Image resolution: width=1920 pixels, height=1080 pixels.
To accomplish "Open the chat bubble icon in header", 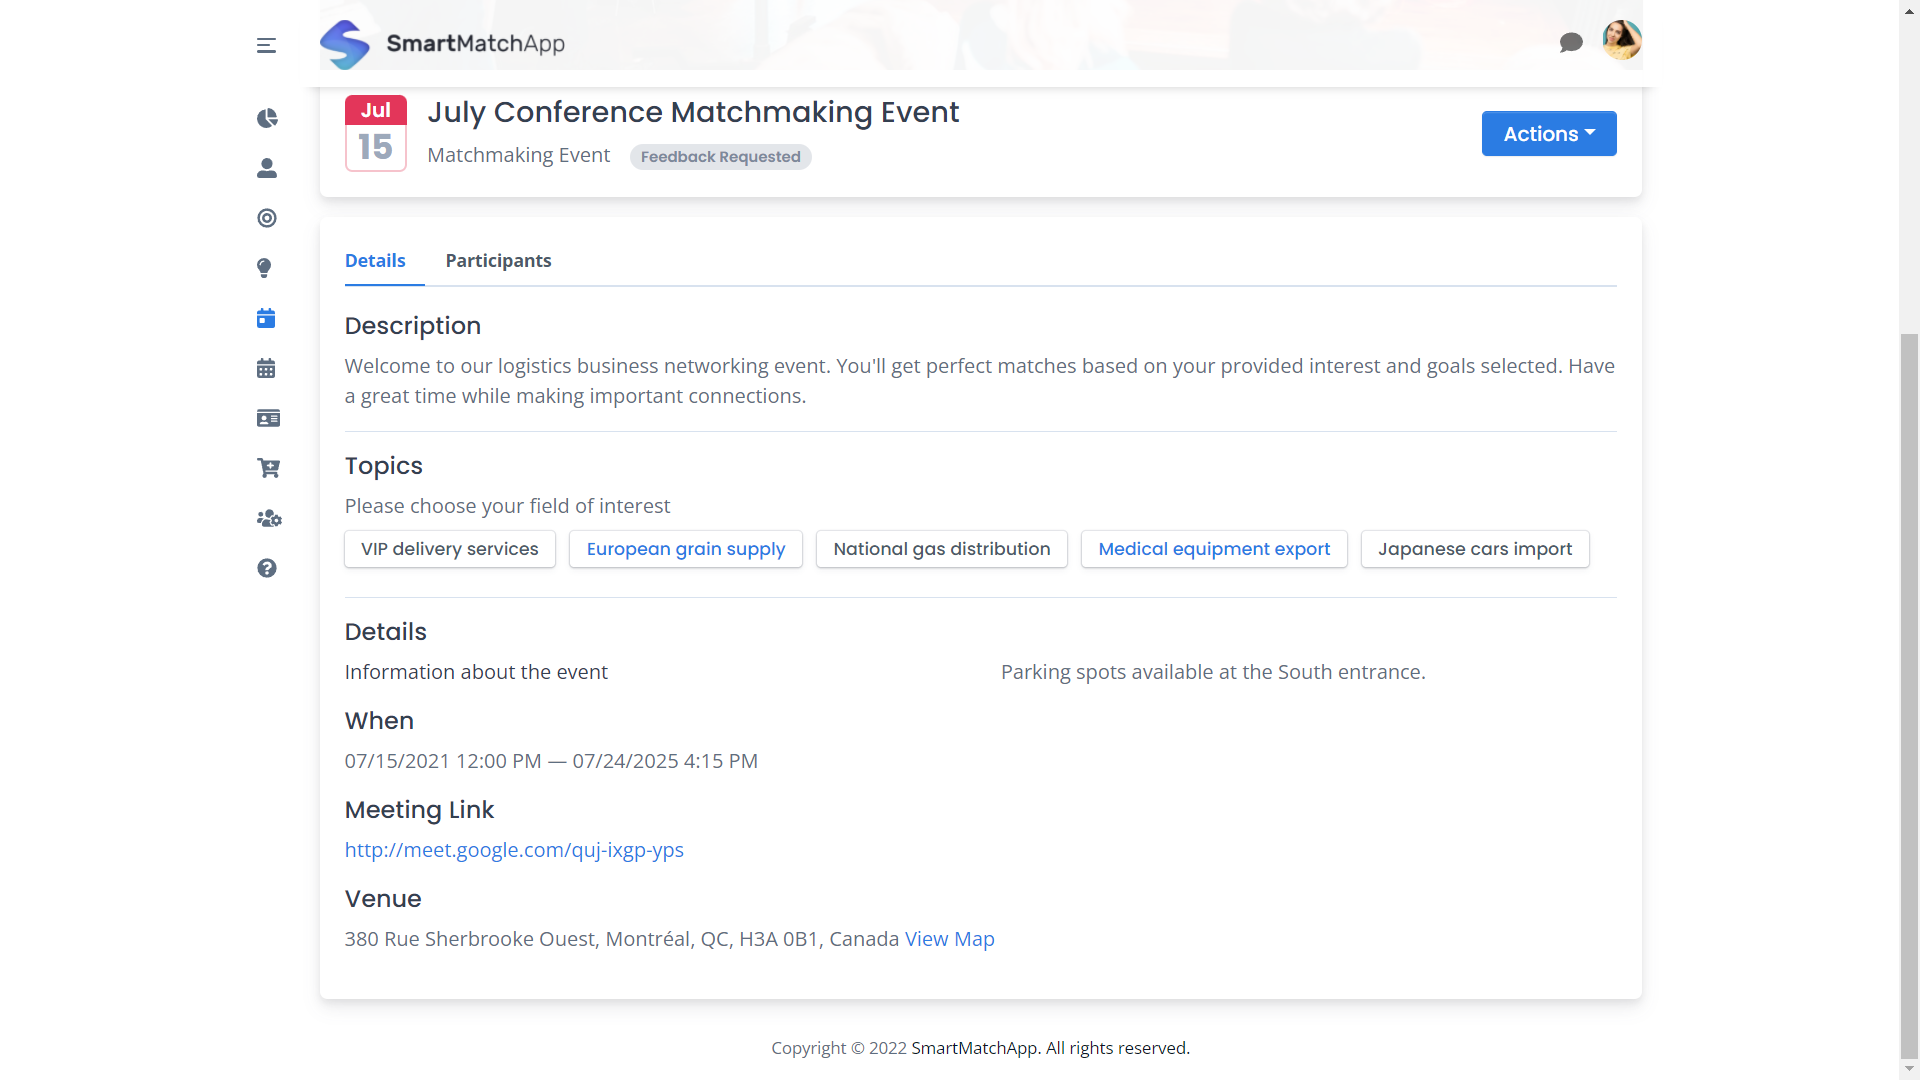I will tap(1571, 42).
